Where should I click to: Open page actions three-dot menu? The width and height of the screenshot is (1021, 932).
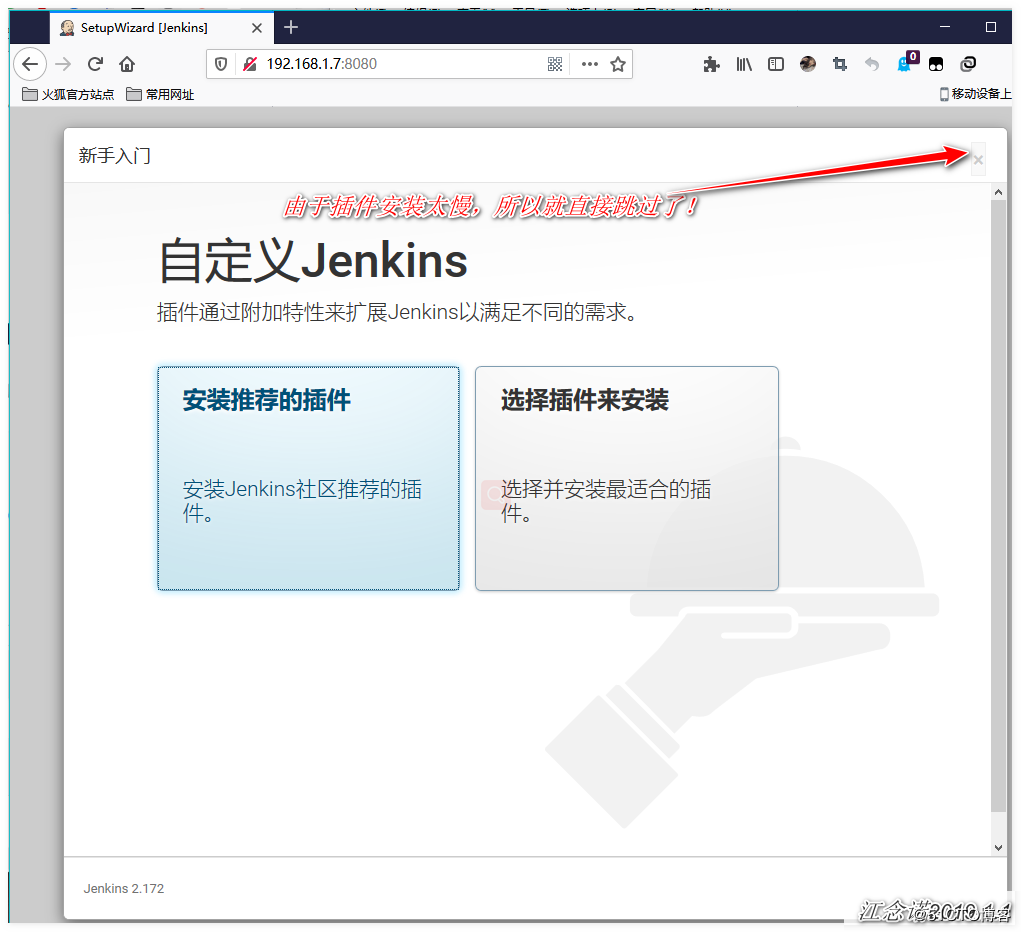point(590,64)
